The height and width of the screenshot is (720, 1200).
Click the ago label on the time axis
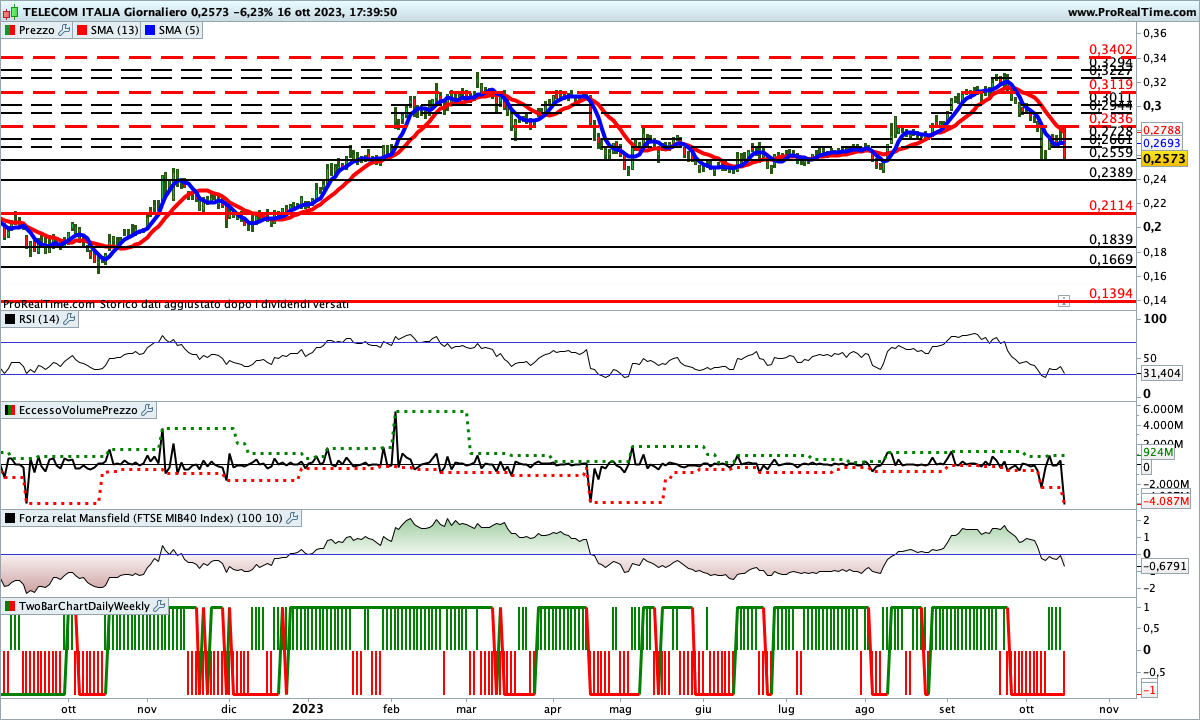tap(865, 708)
